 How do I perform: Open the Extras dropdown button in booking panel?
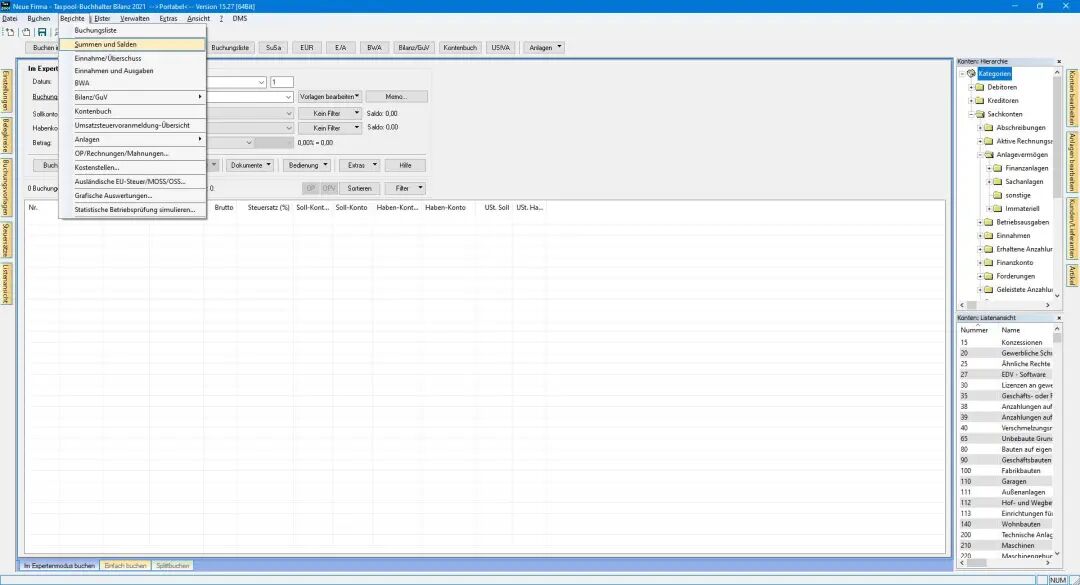(x=360, y=165)
